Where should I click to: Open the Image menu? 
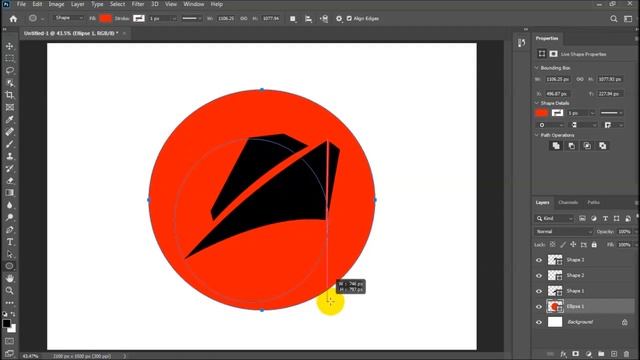click(56, 4)
